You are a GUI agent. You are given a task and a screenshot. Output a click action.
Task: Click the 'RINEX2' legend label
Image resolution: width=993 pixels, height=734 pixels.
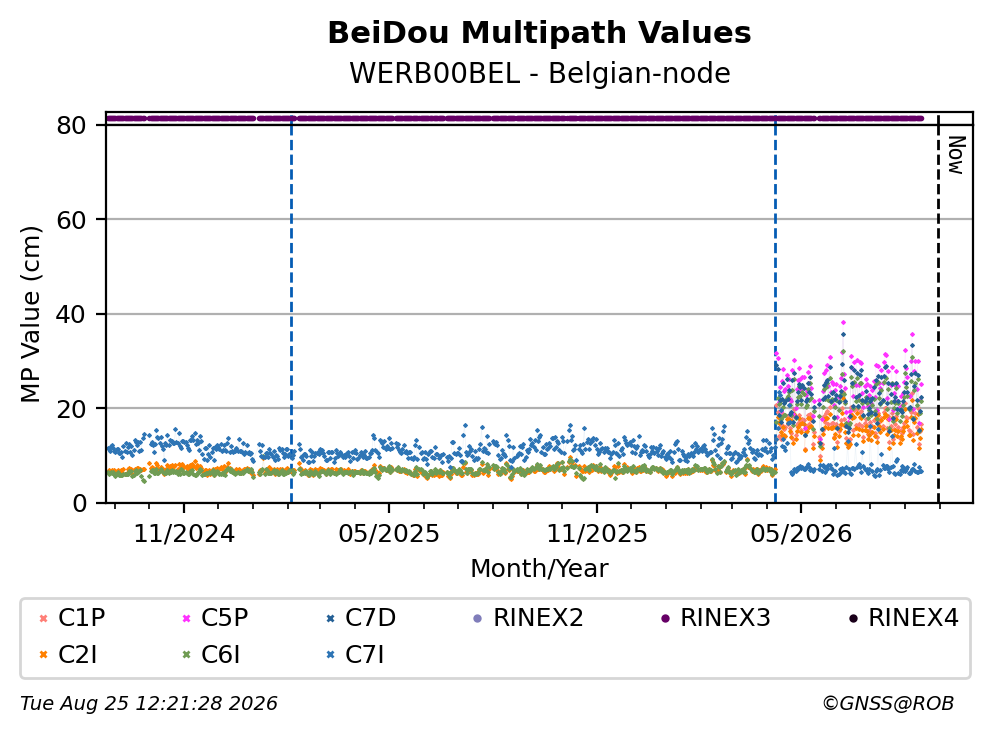(538, 617)
